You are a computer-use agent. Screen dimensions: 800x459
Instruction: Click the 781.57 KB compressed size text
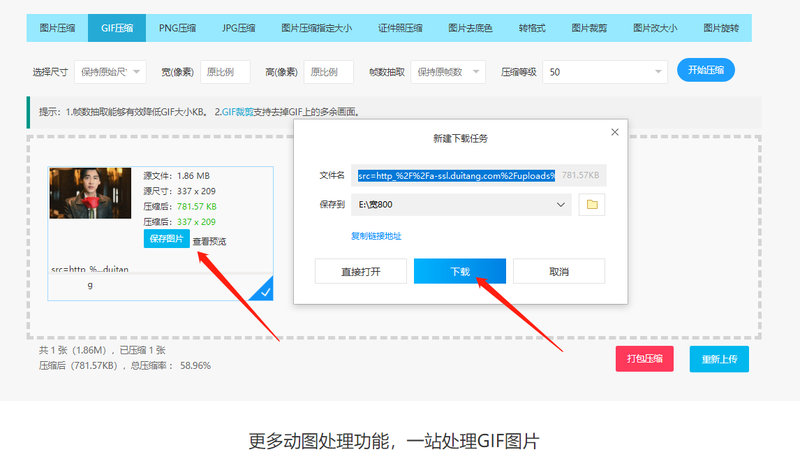click(197, 207)
